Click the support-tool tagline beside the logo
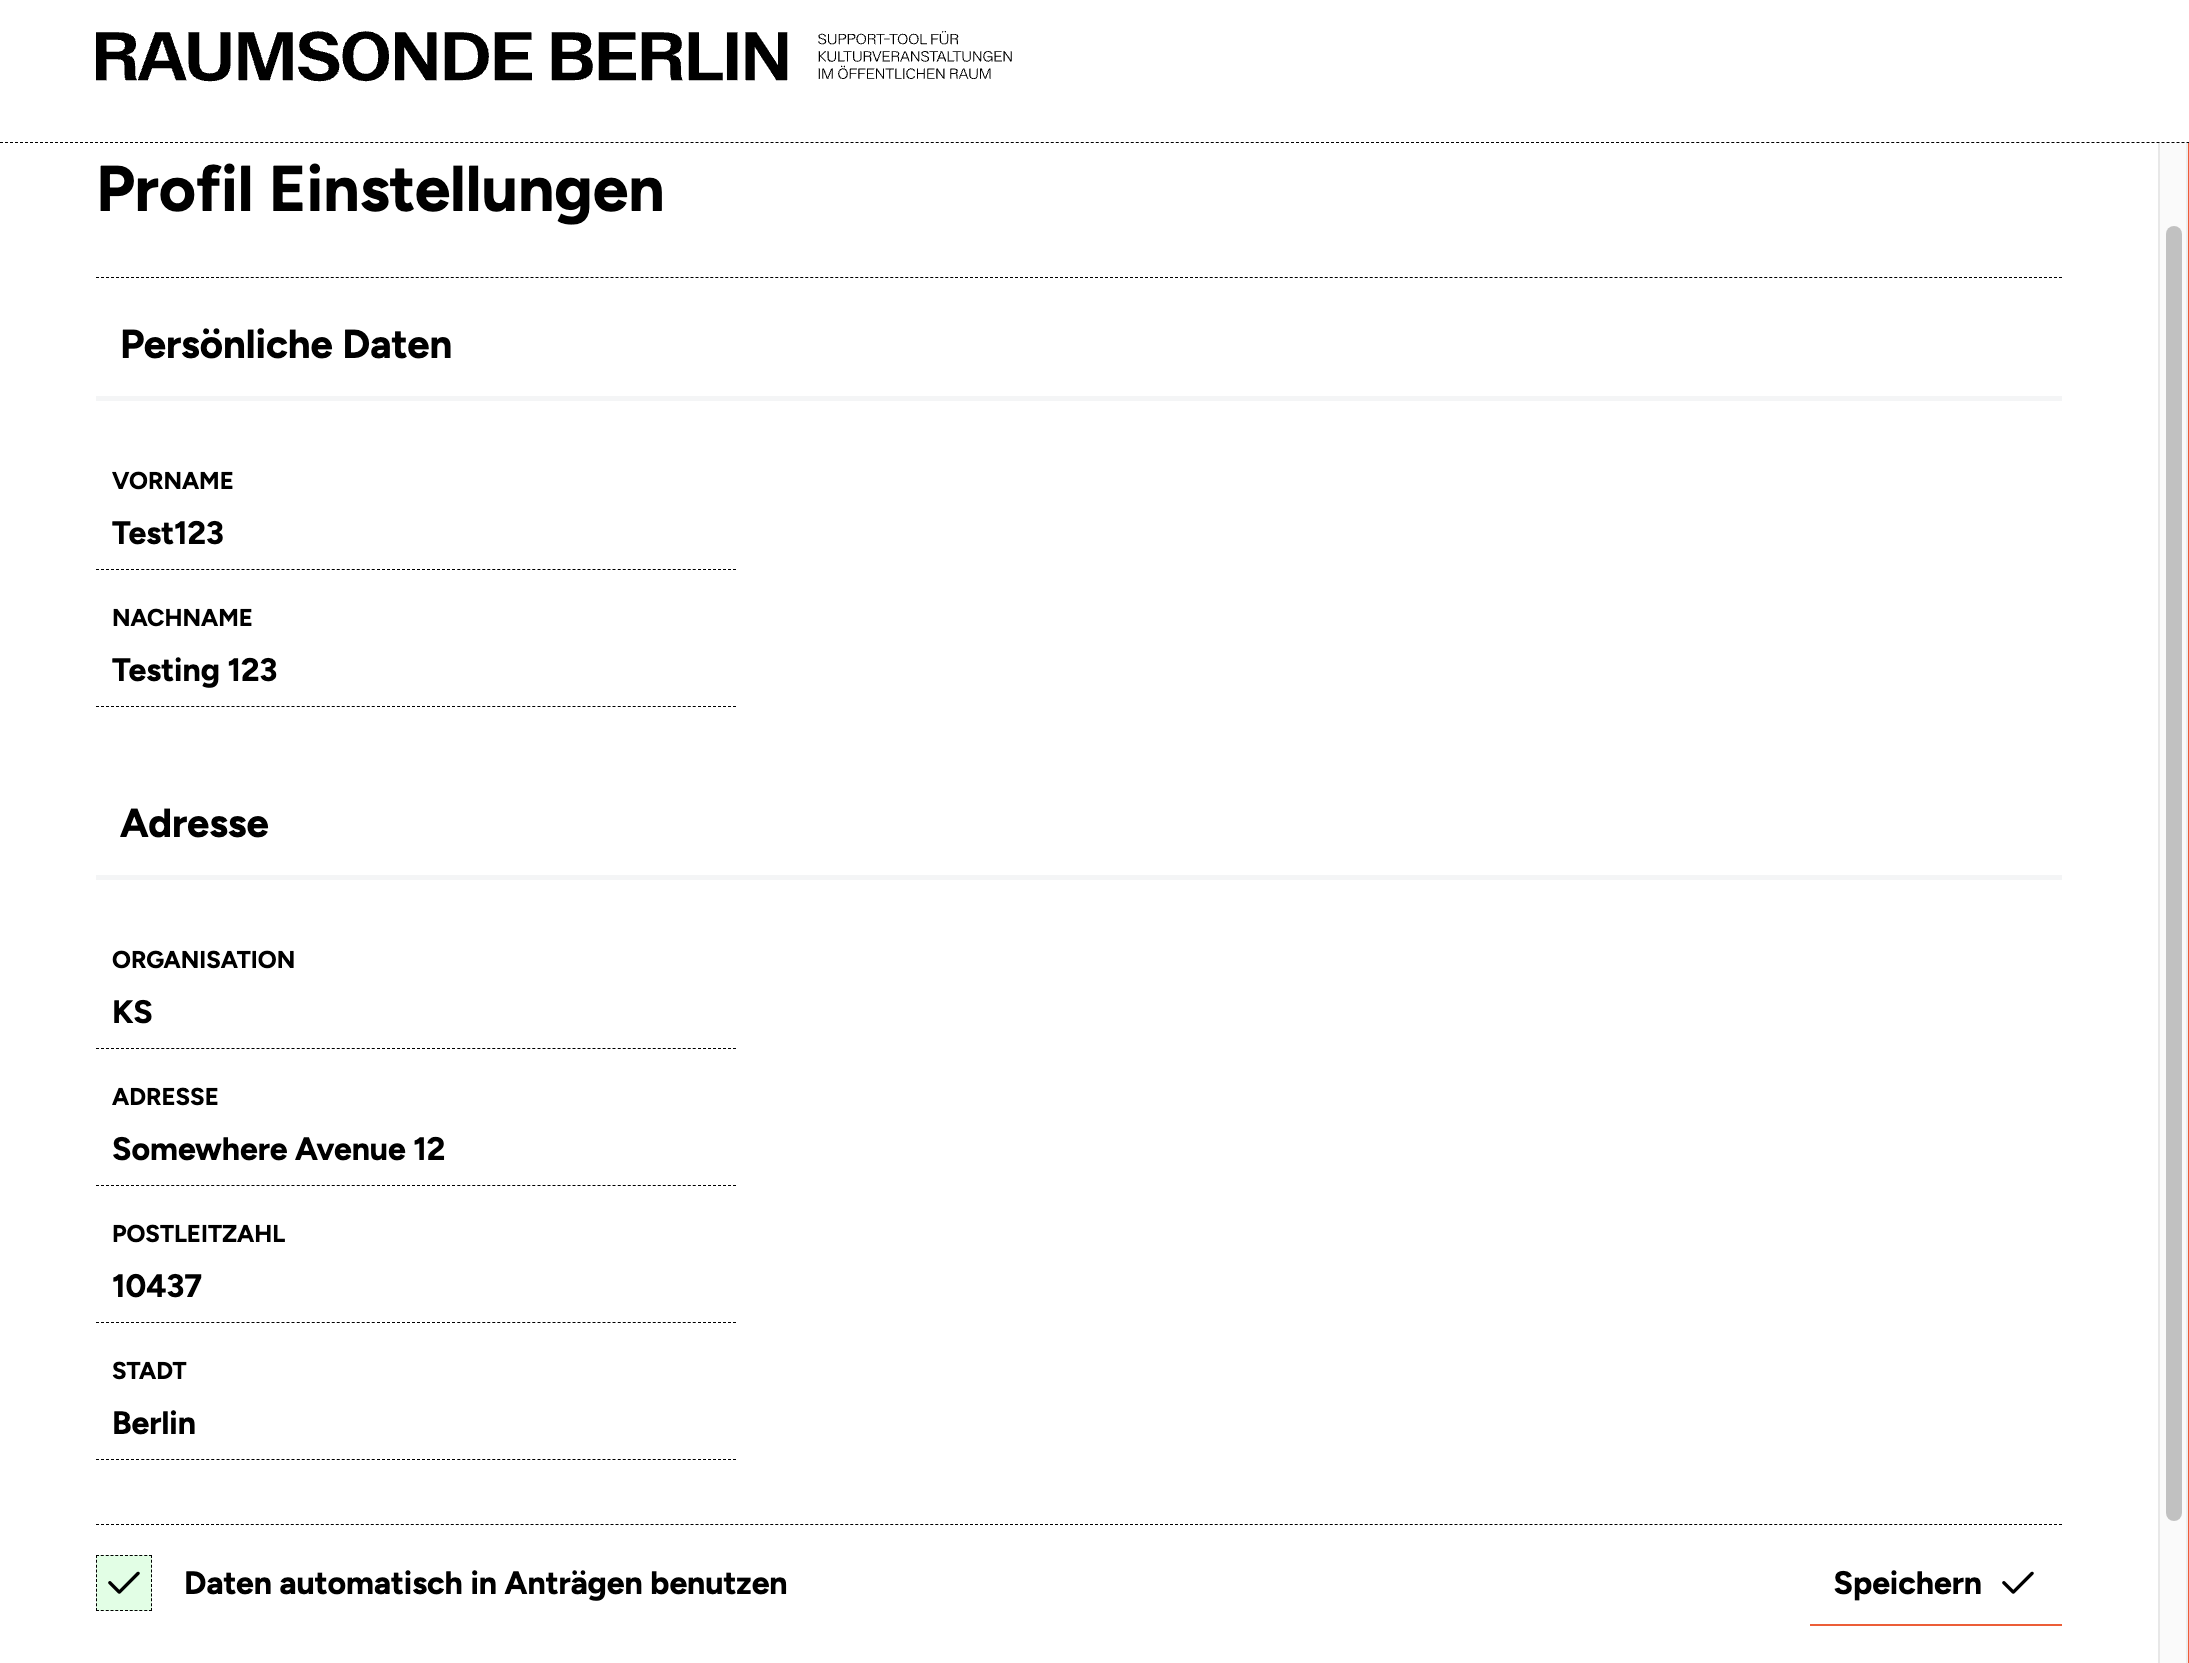2189x1663 pixels. coord(914,57)
